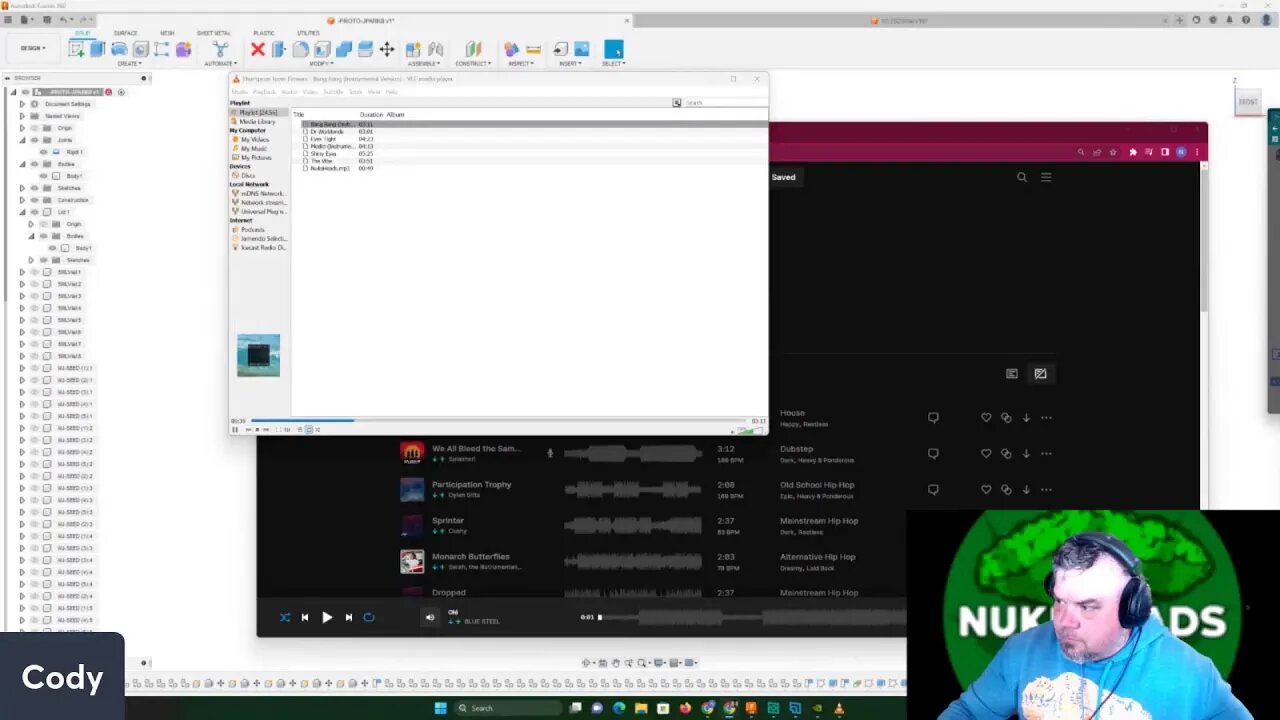1280x720 pixels.
Task: Click Create Sketch icon in Fusion toolbar
Action: (76, 49)
